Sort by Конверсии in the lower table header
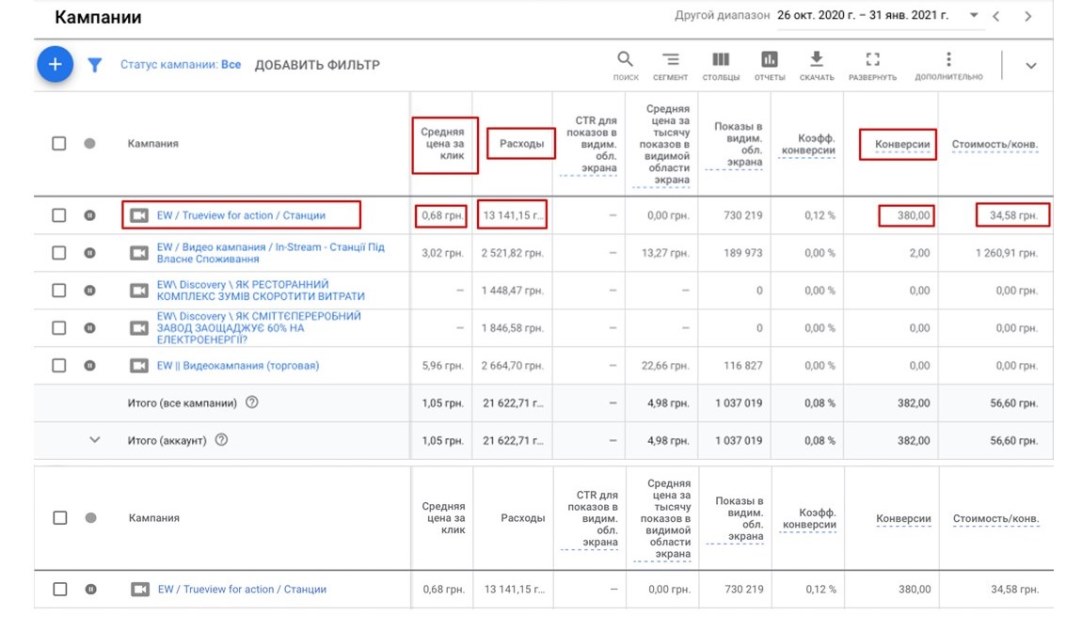This screenshot has height=631, width=1082. coord(903,518)
